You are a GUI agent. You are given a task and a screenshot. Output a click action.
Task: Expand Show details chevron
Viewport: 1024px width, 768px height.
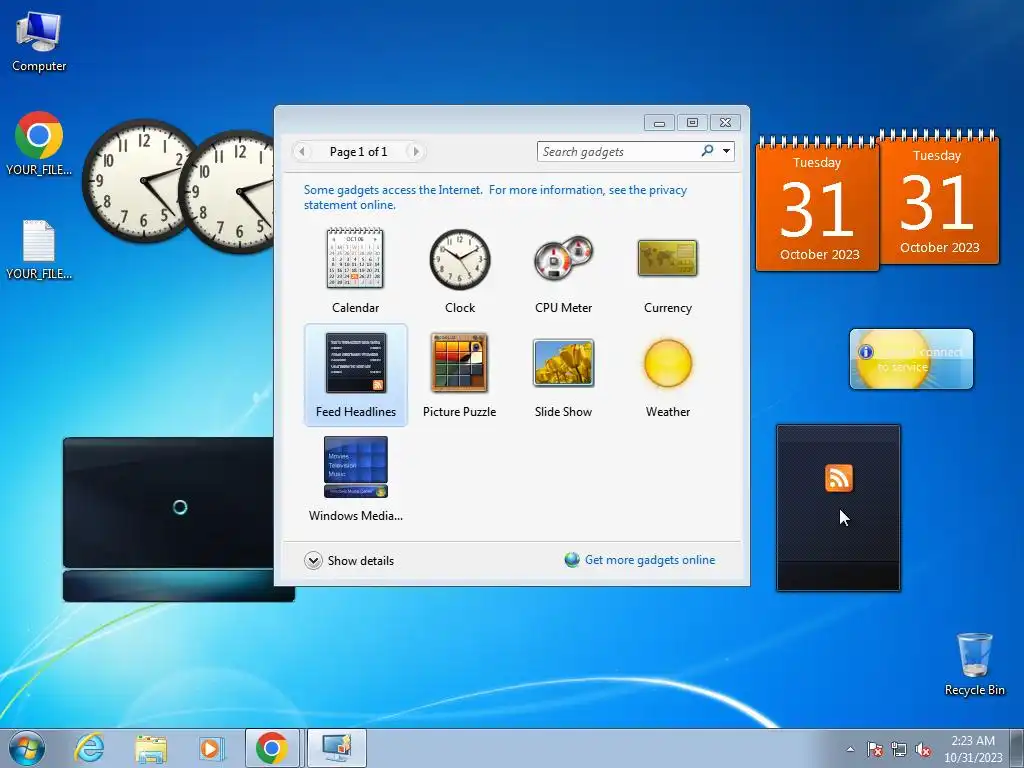click(x=313, y=560)
